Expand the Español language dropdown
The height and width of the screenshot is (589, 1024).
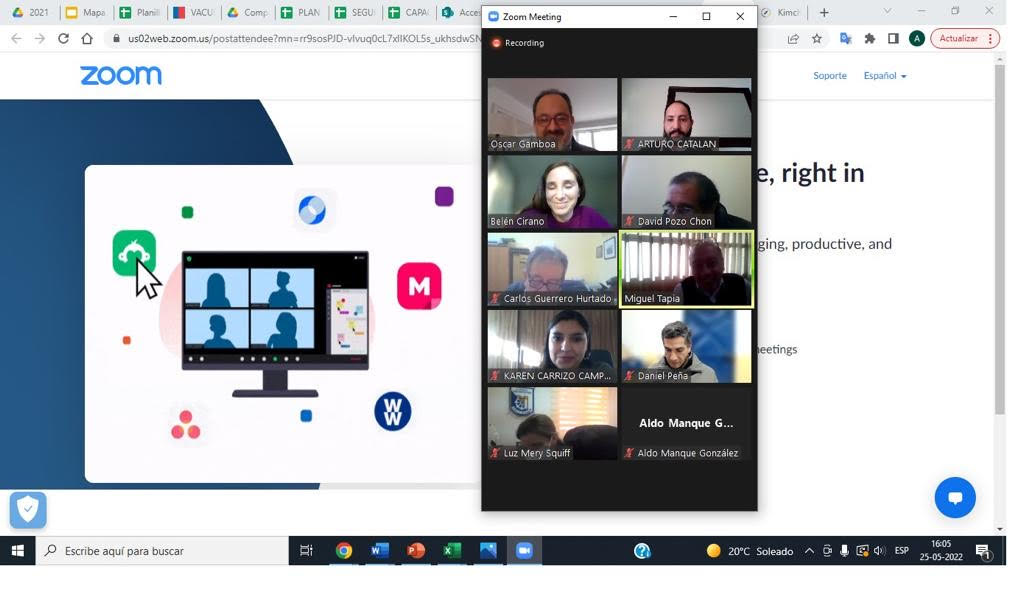pos(884,76)
